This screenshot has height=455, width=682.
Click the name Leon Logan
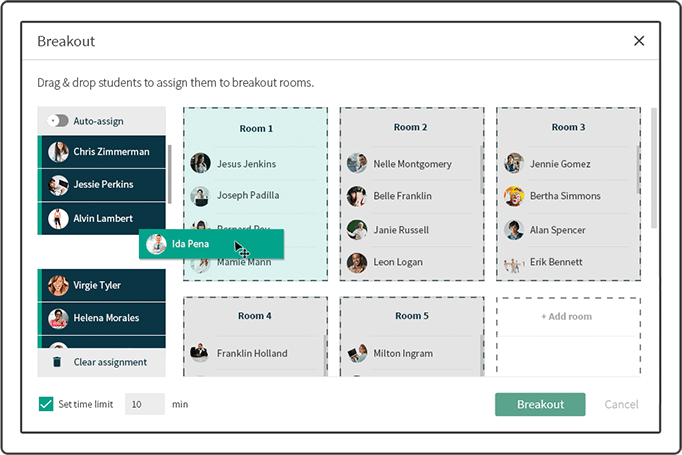coord(398,262)
